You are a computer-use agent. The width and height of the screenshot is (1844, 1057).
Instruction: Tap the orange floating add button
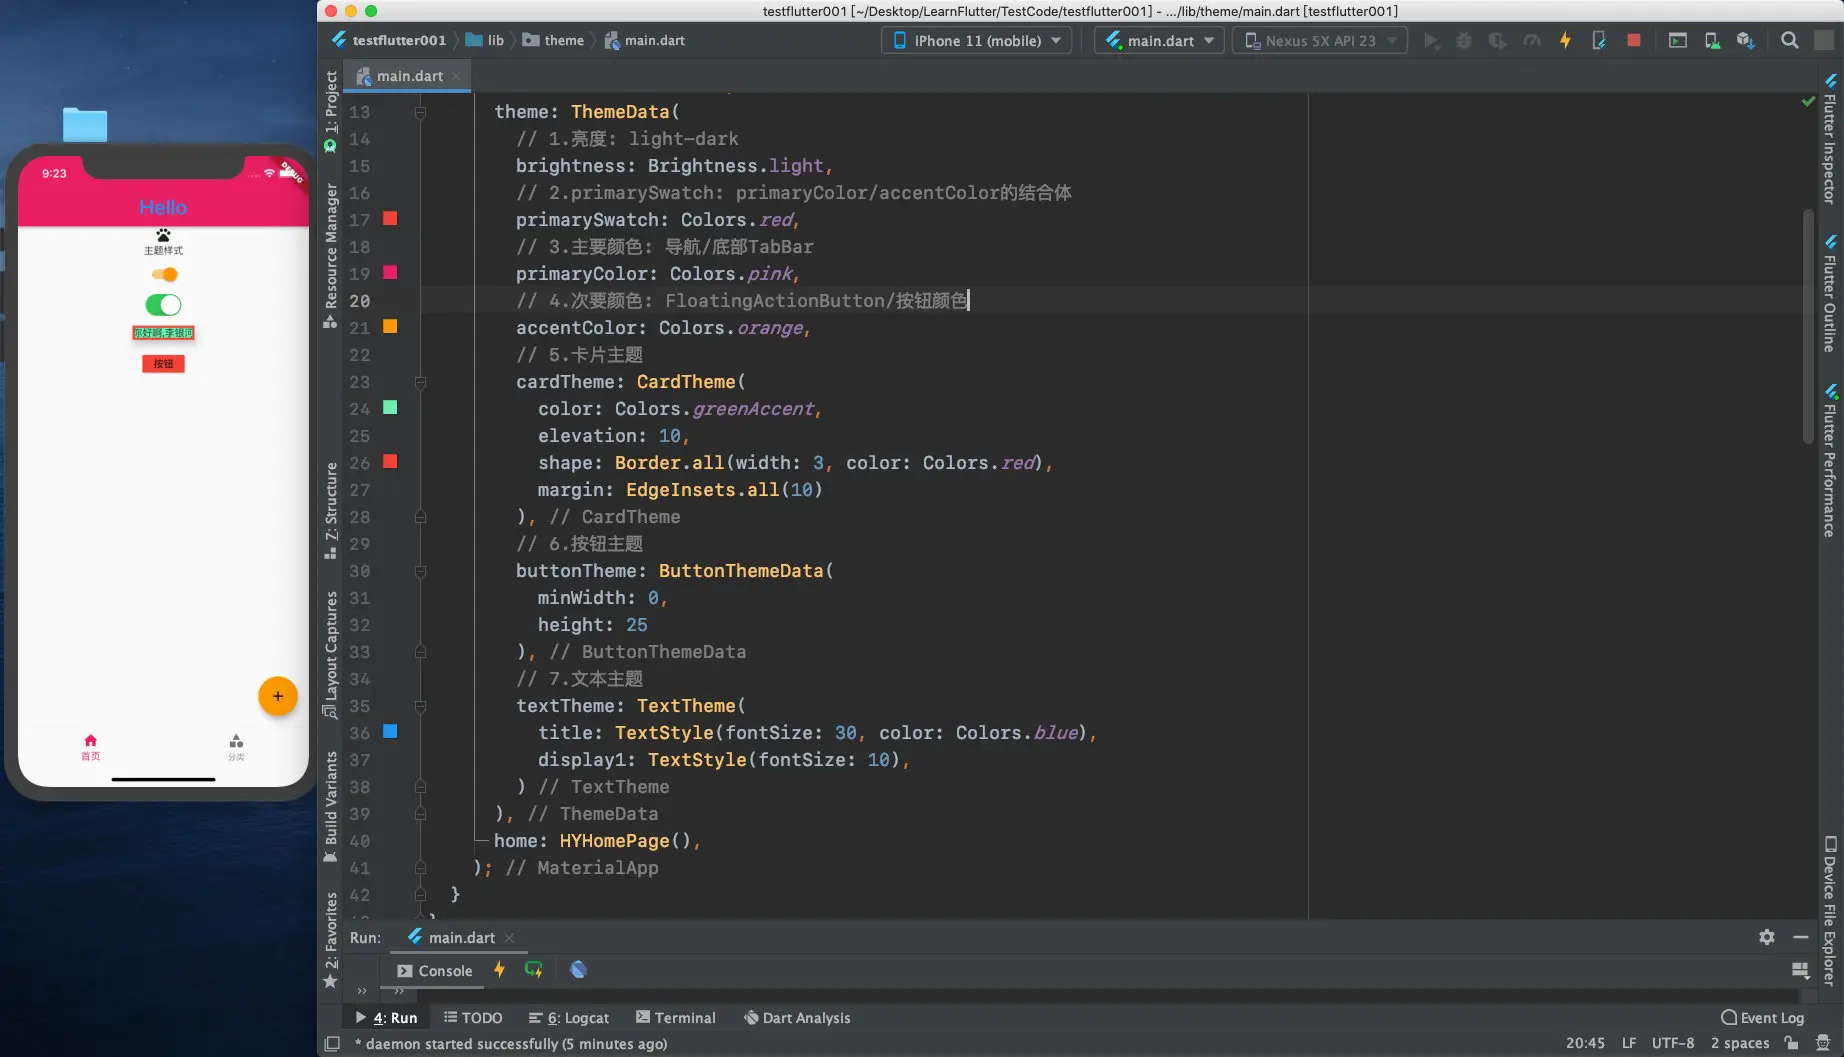278,696
